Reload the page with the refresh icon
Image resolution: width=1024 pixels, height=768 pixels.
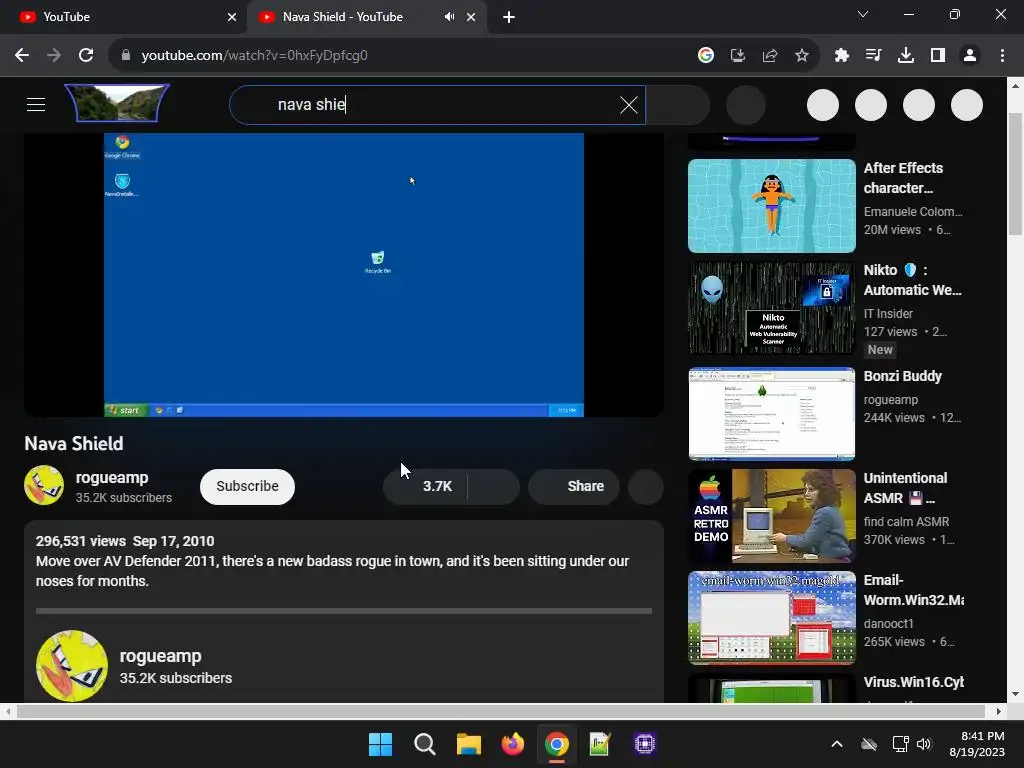[86, 56]
